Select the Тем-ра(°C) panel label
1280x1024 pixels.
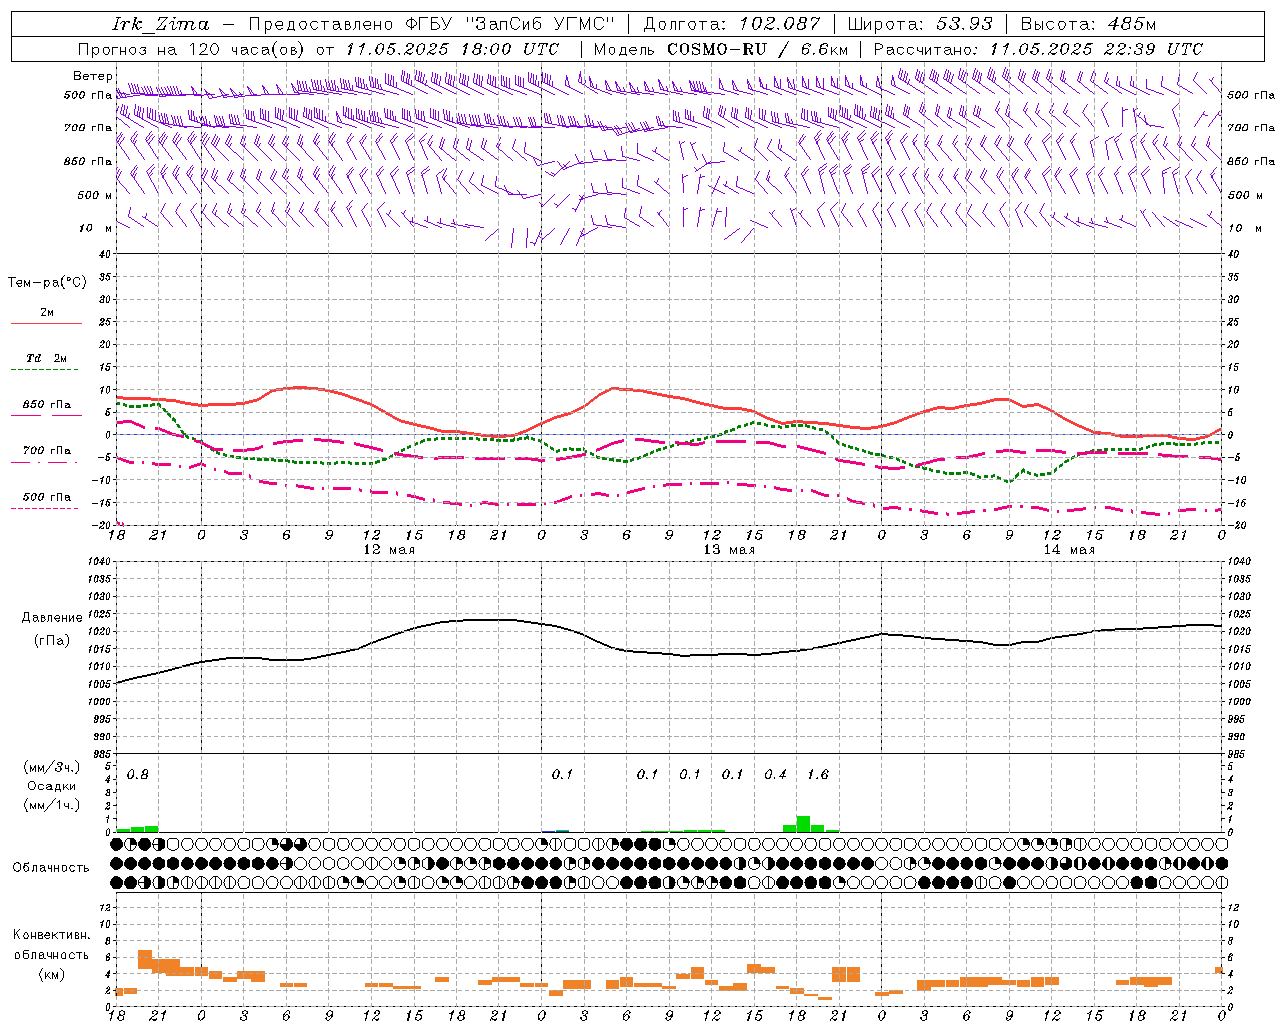(47, 283)
